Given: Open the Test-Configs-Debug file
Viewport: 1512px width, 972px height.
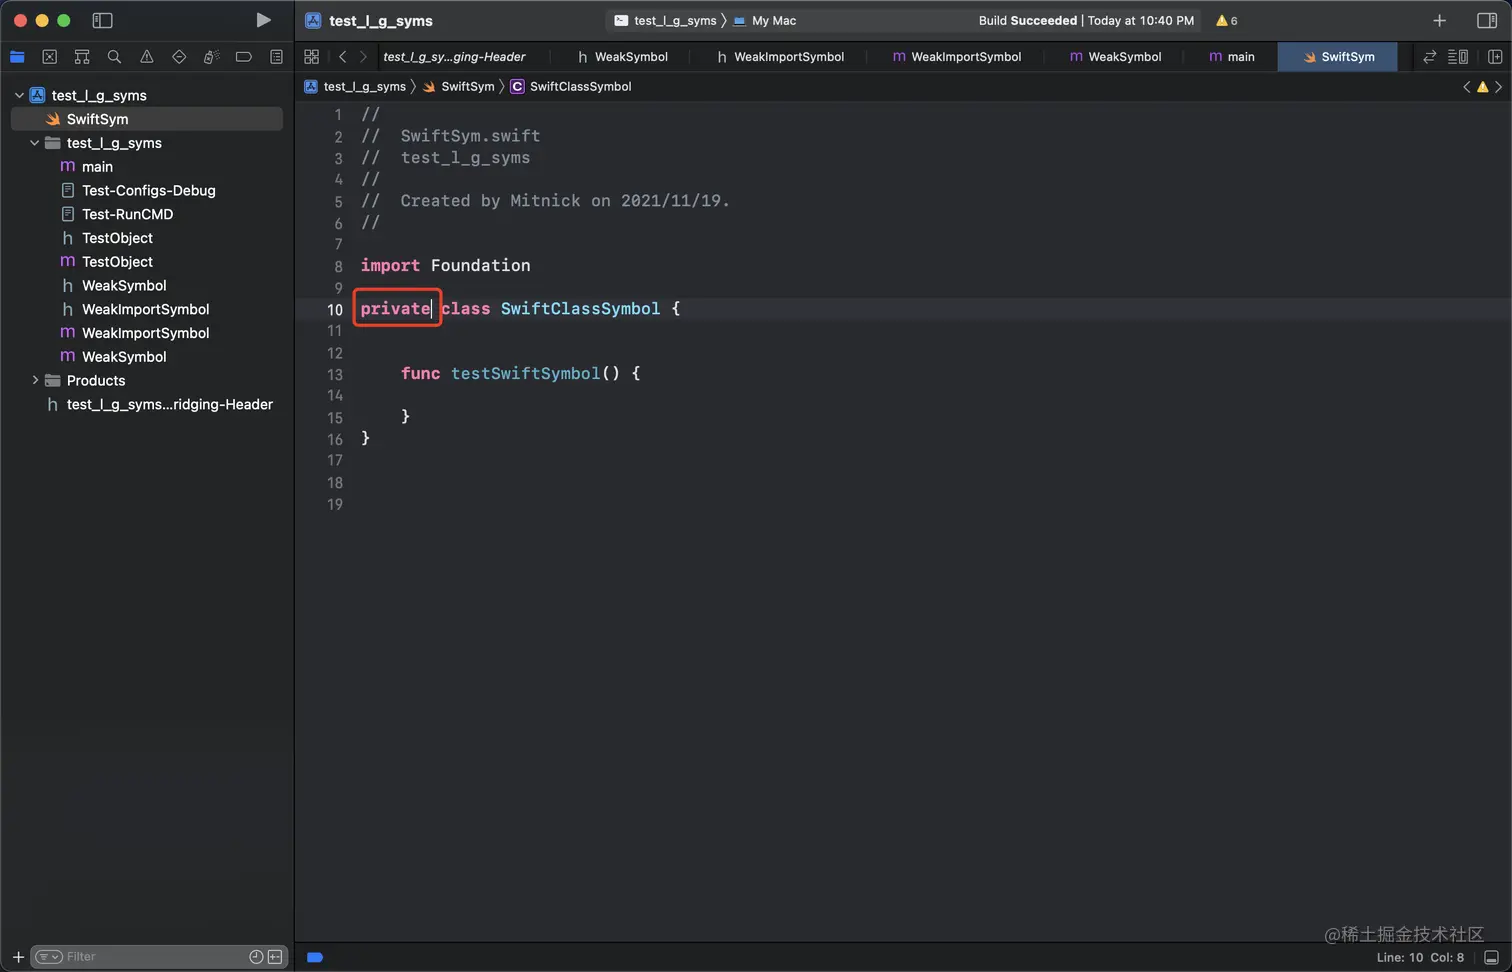Looking at the screenshot, I should (146, 190).
